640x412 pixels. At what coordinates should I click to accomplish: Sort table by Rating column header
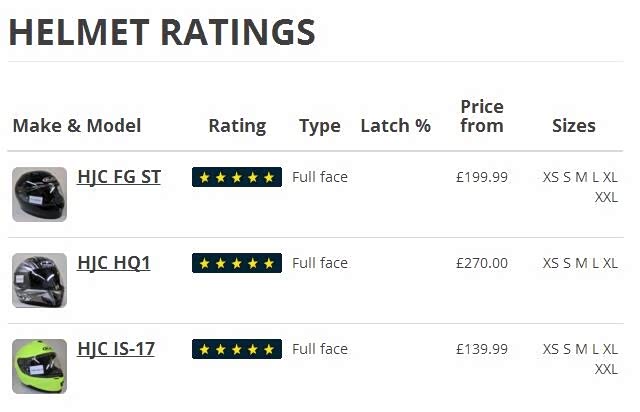[x=237, y=125]
